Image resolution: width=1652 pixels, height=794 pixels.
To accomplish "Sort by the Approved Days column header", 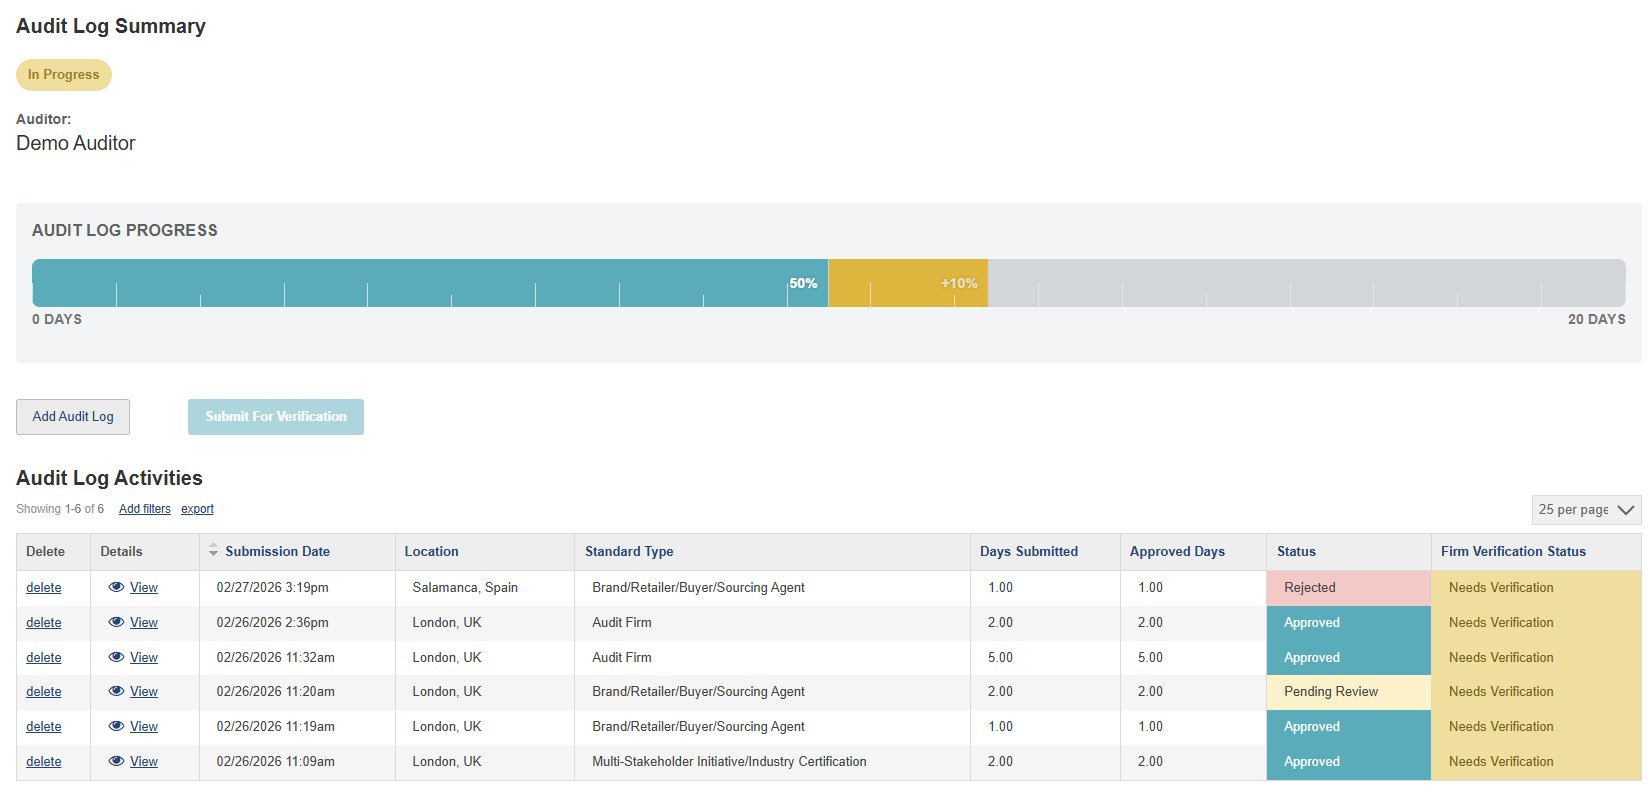I will click(x=1177, y=551).
